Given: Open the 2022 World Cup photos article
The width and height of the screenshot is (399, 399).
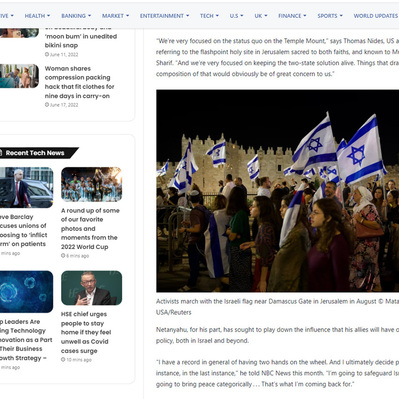Looking at the screenshot, I should tap(90, 229).
